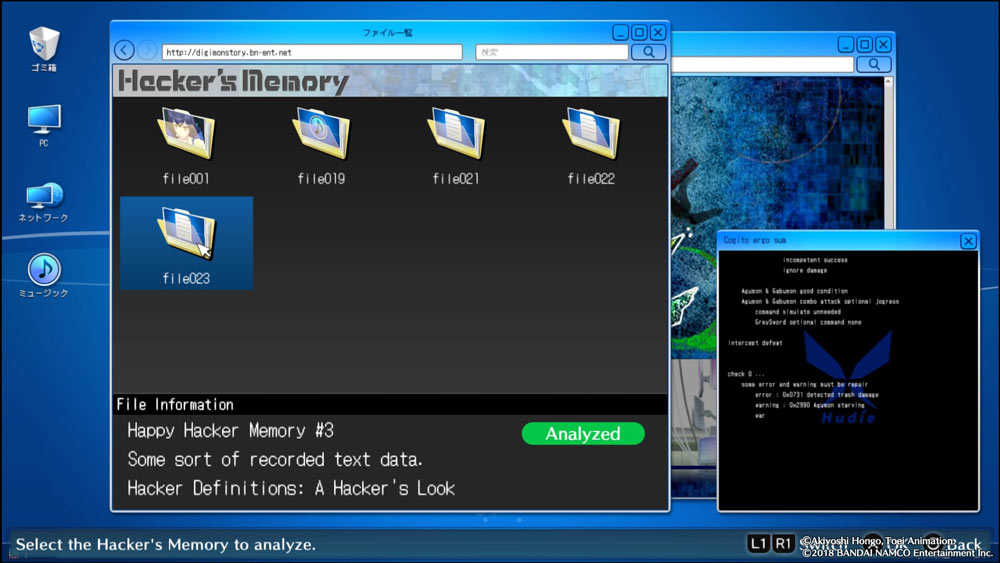Open the PC desktop icon
The width and height of the screenshot is (1000, 563).
(x=44, y=124)
